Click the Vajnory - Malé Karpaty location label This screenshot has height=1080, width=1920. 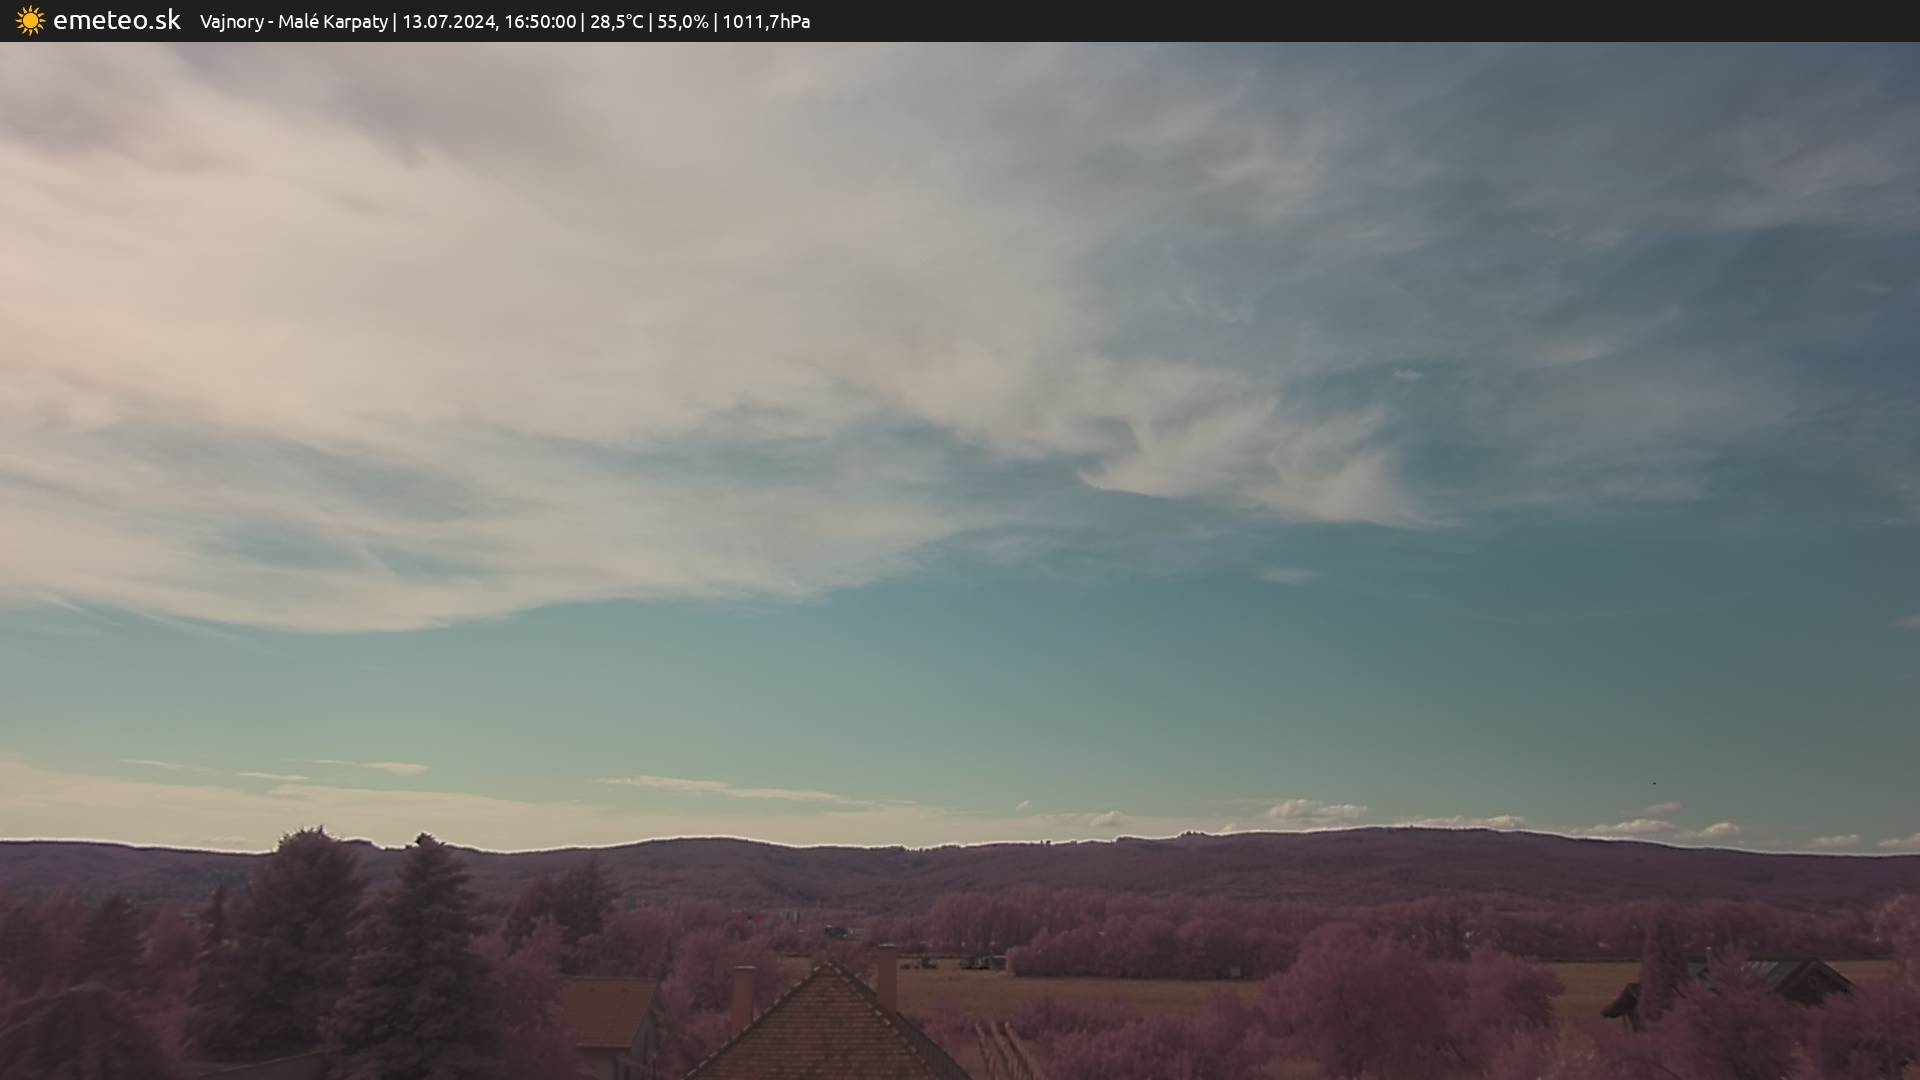click(293, 22)
